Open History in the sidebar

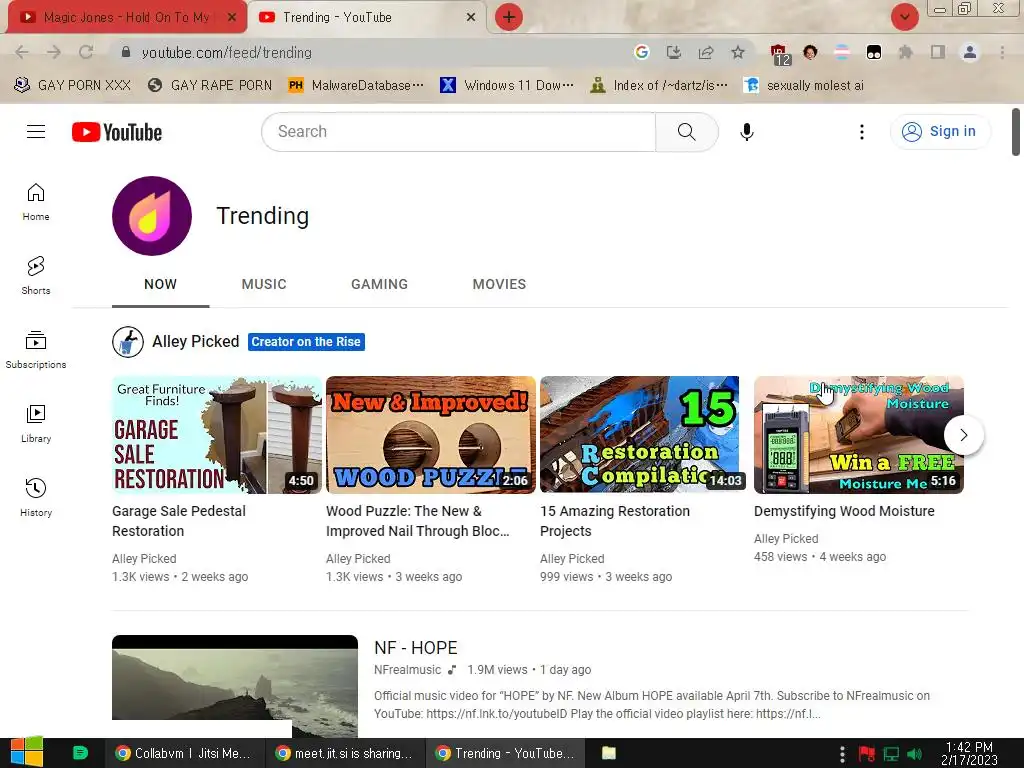(x=36, y=498)
